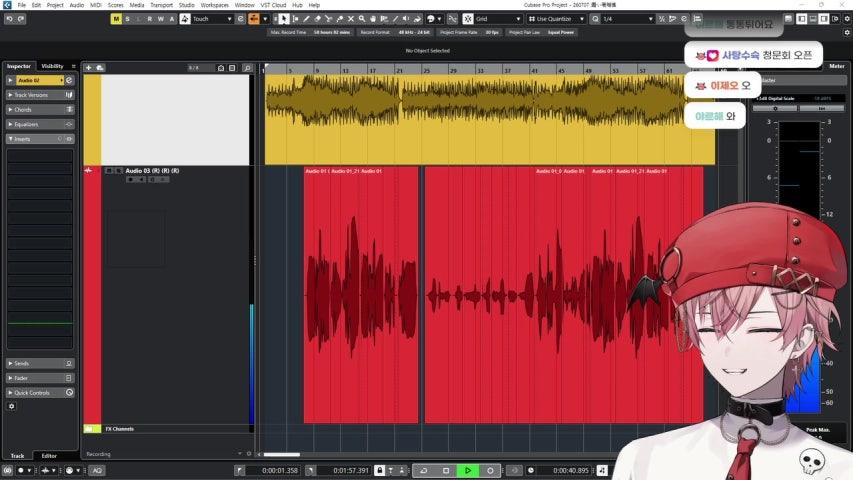
Task: Select the Split scissors tool
Action: pyautogui.click(x=329, y=19)
